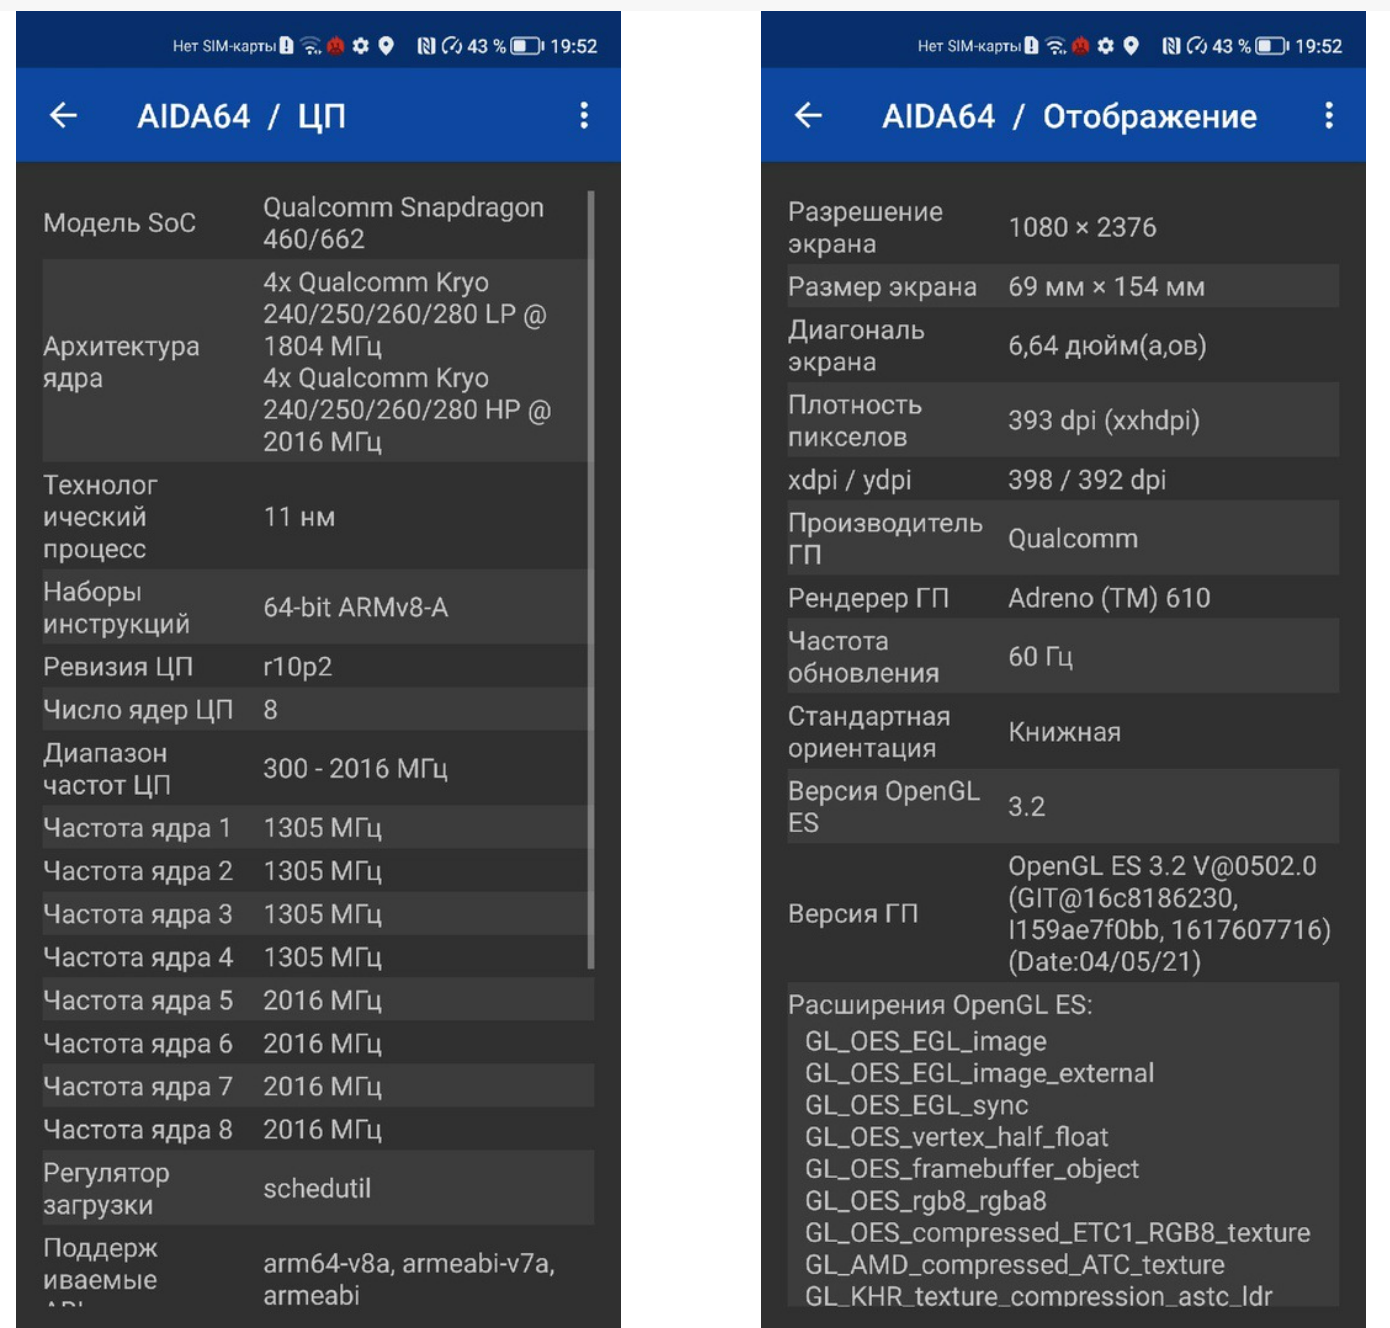Tap battery icon in Отображение status bar
Image resolution: width=1390 pixels, height=1328 pixels.
coord(1272,46)
